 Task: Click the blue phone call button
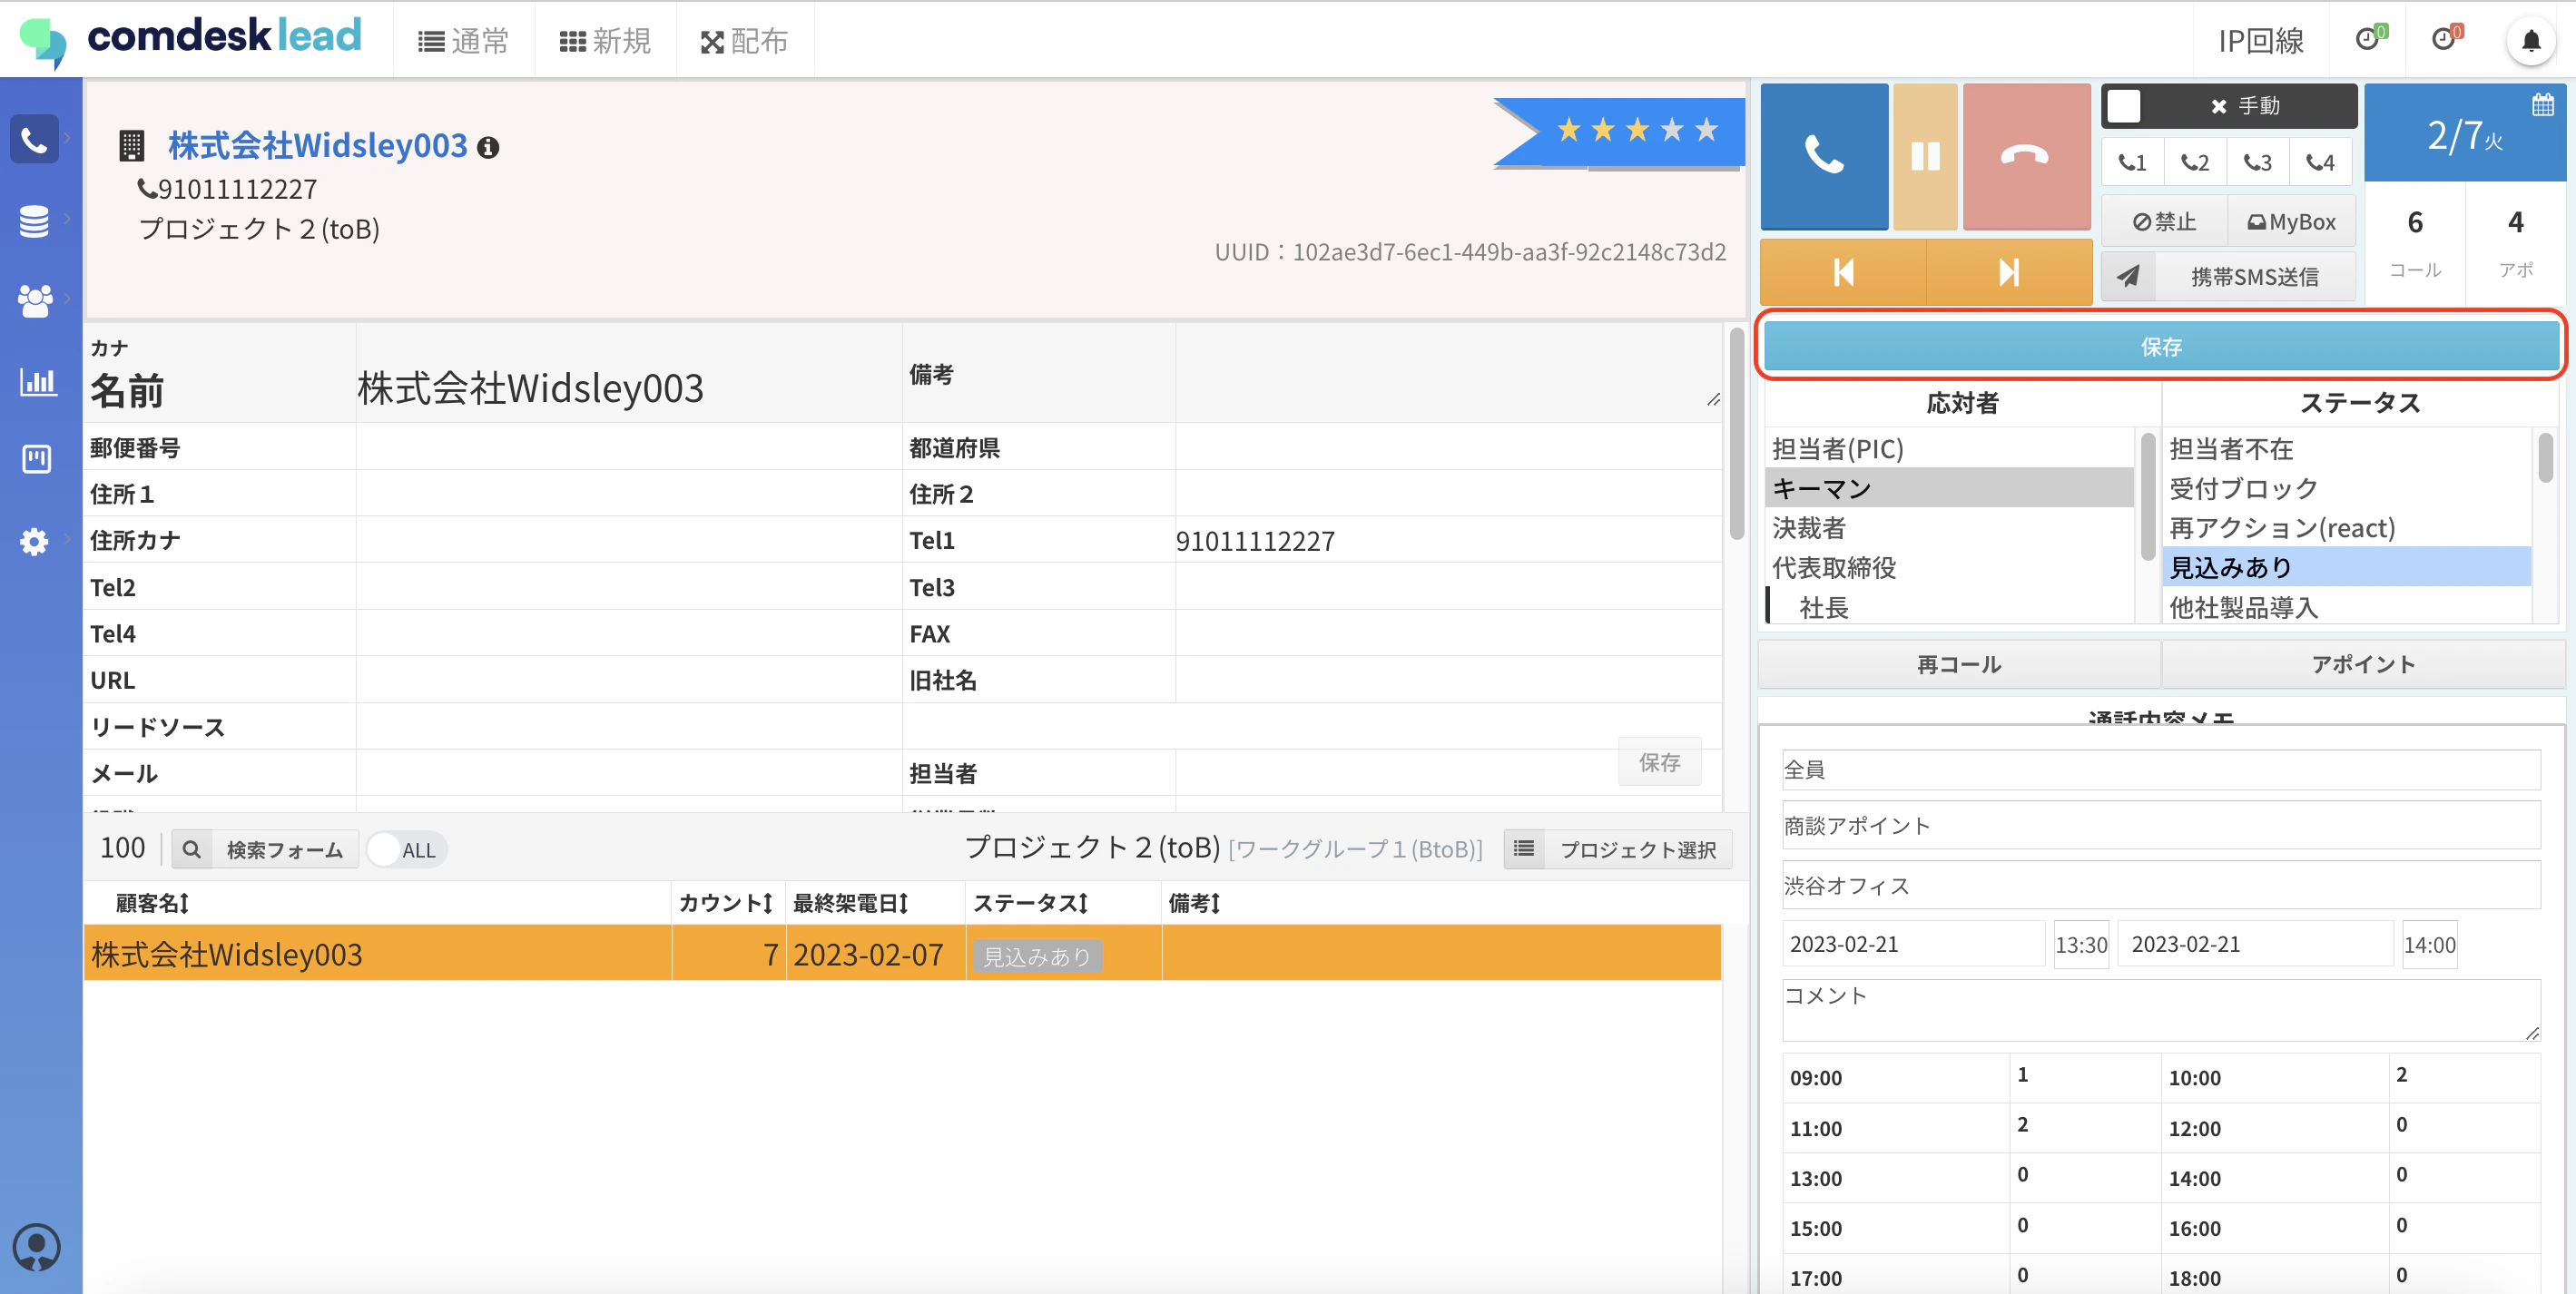[x=1823, y=156]
